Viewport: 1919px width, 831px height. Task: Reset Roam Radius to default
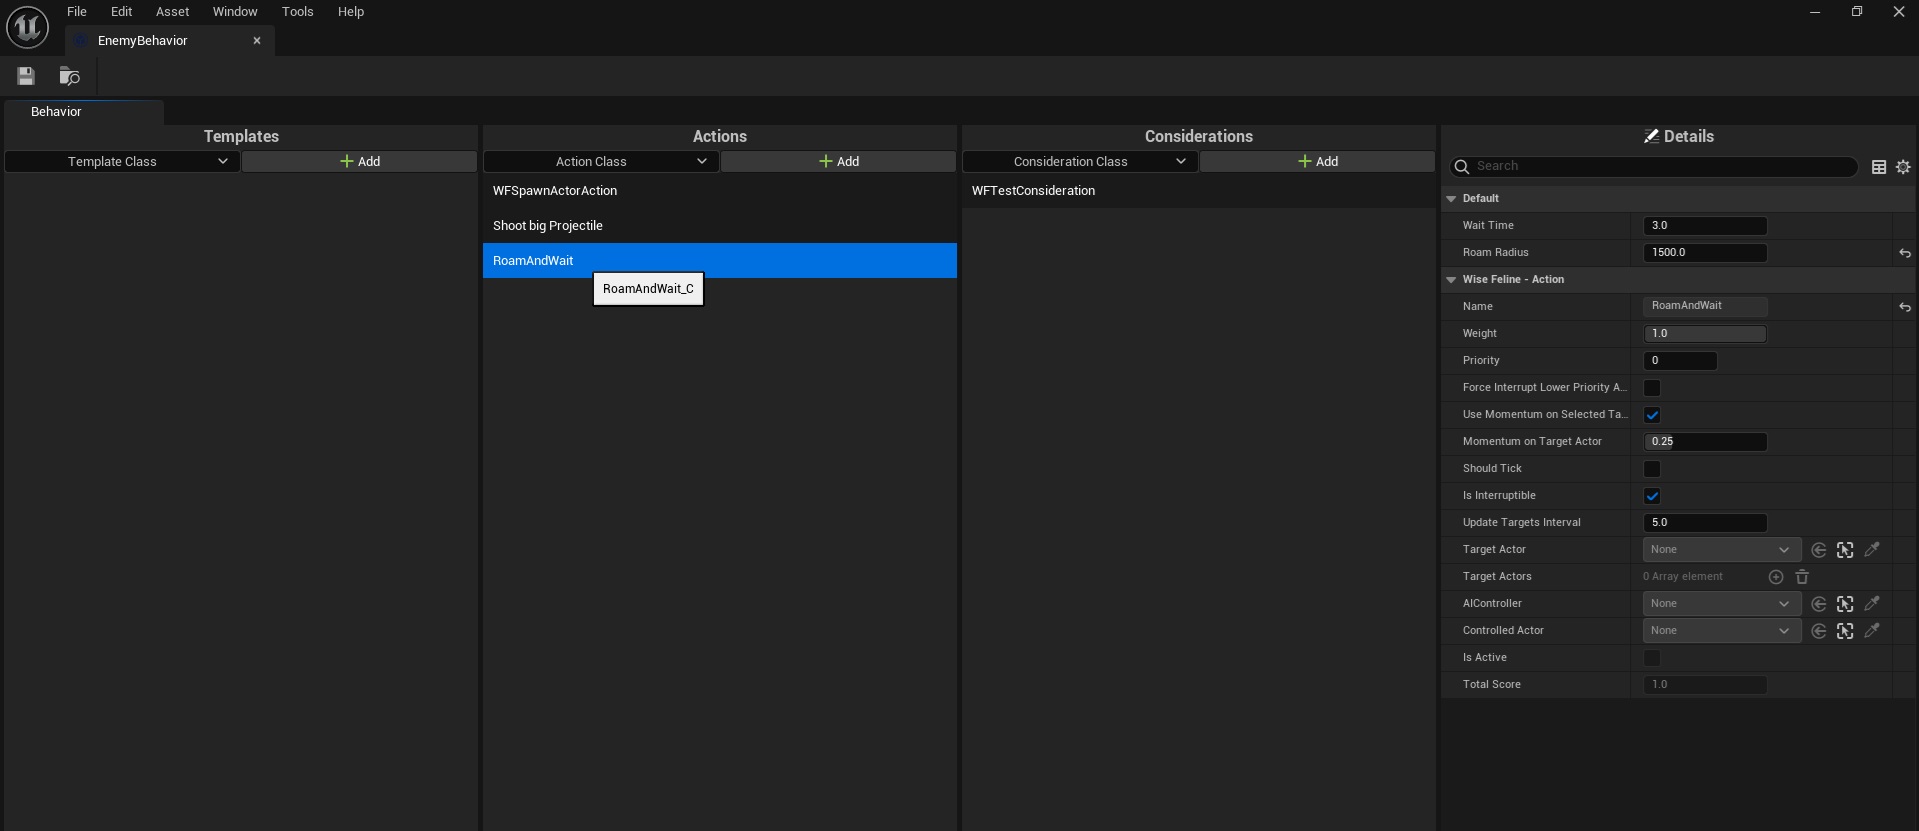click(1904, 253)
